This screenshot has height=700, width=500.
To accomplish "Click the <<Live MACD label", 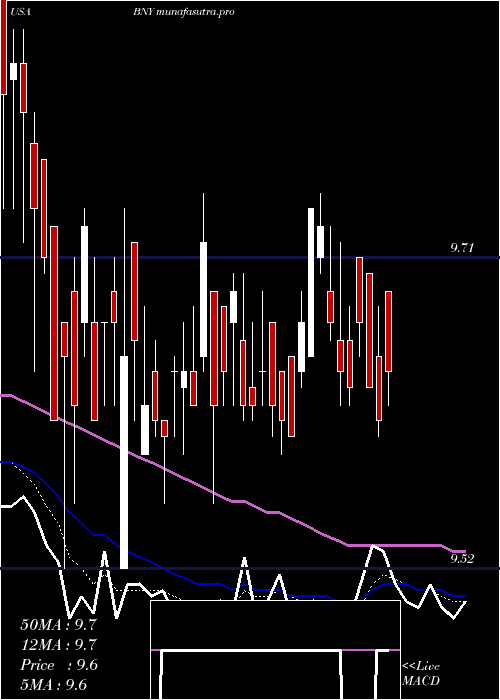I will [x=421, y=674].
